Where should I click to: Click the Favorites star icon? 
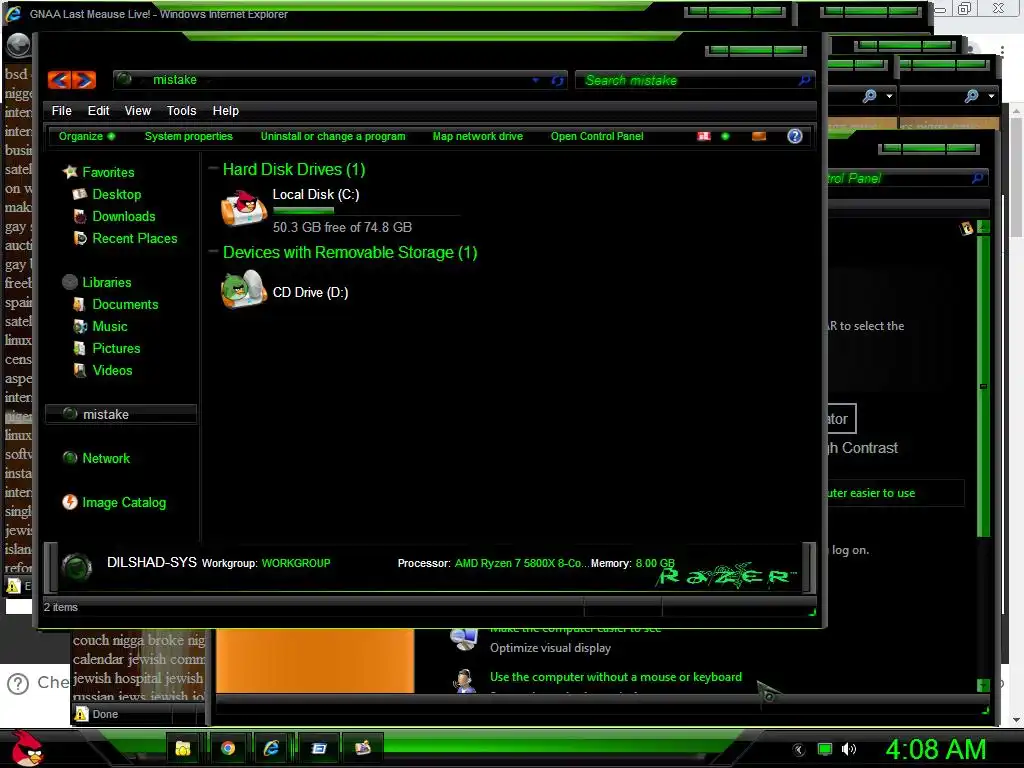(70, 172)
